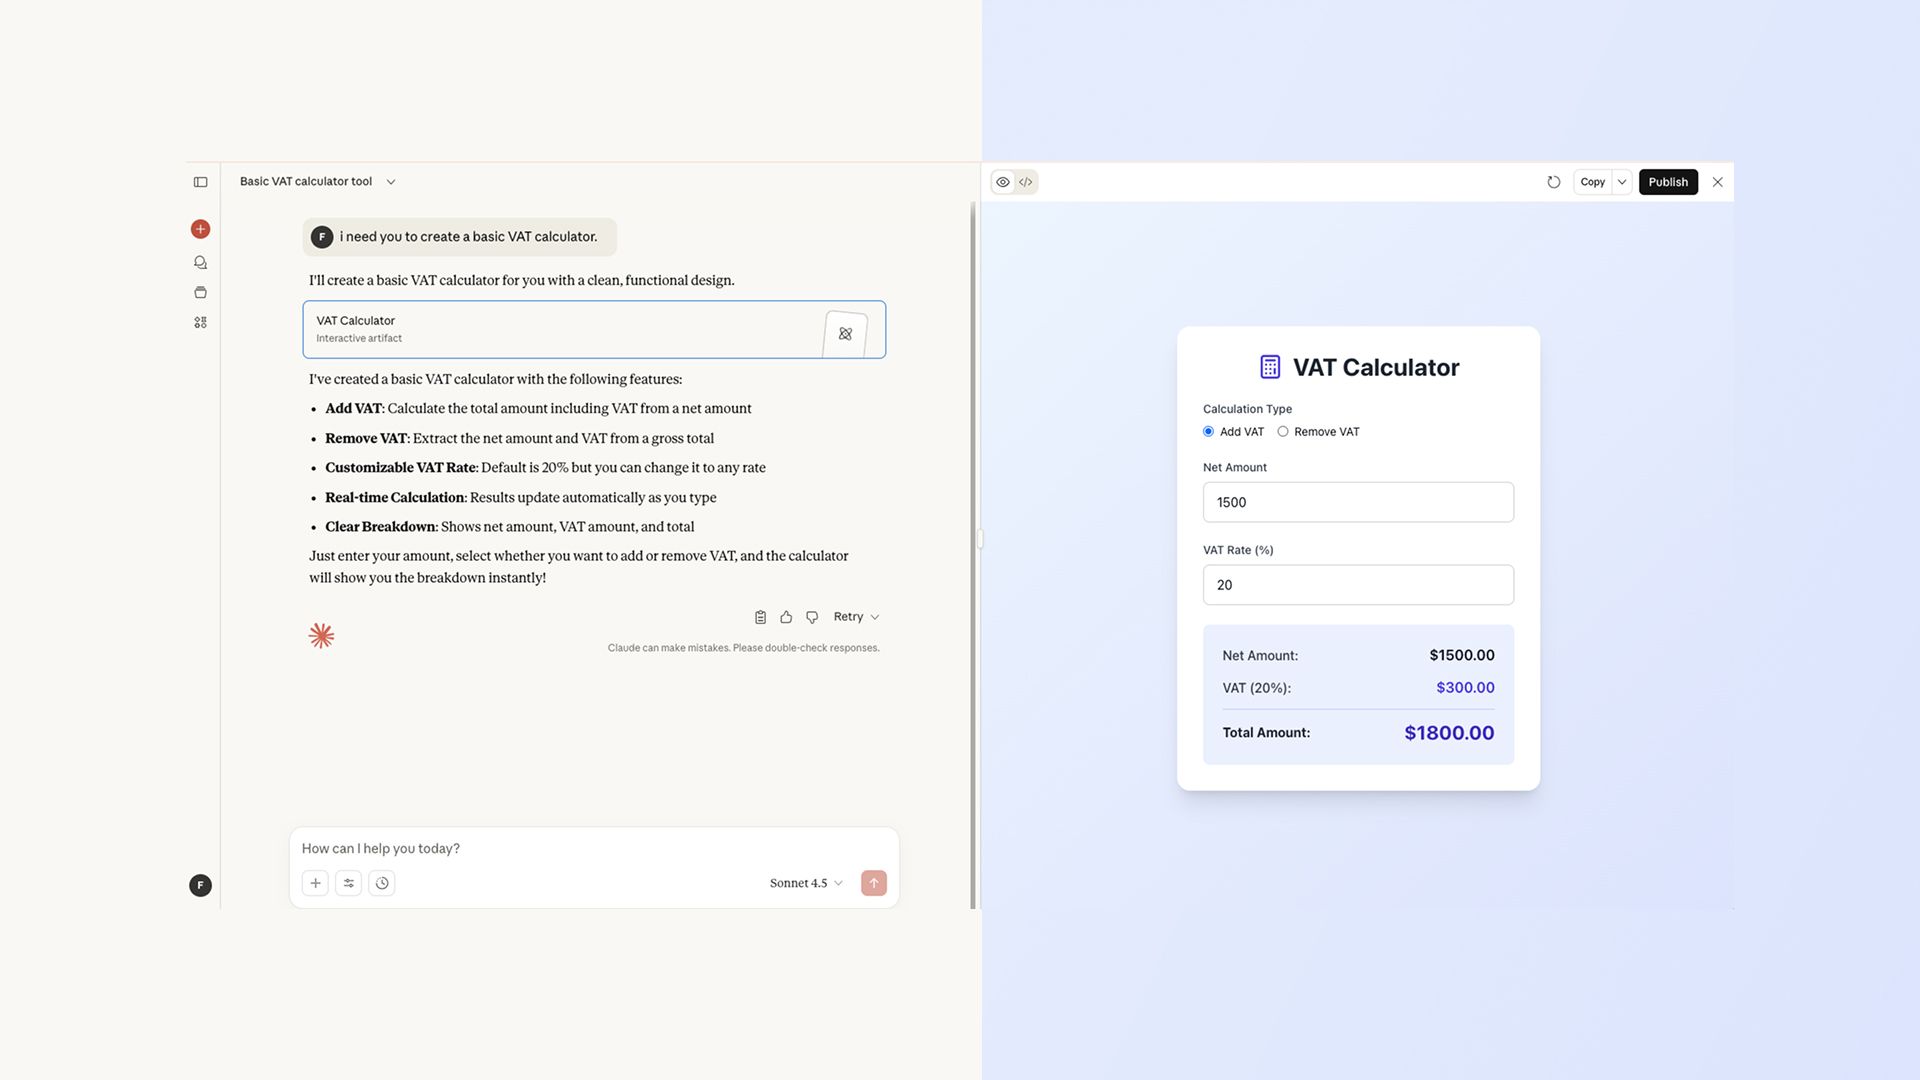The height and width of the screenshot is (1080, 1920).
Task: Open a new chat with the plus icon
Action: 200,228
